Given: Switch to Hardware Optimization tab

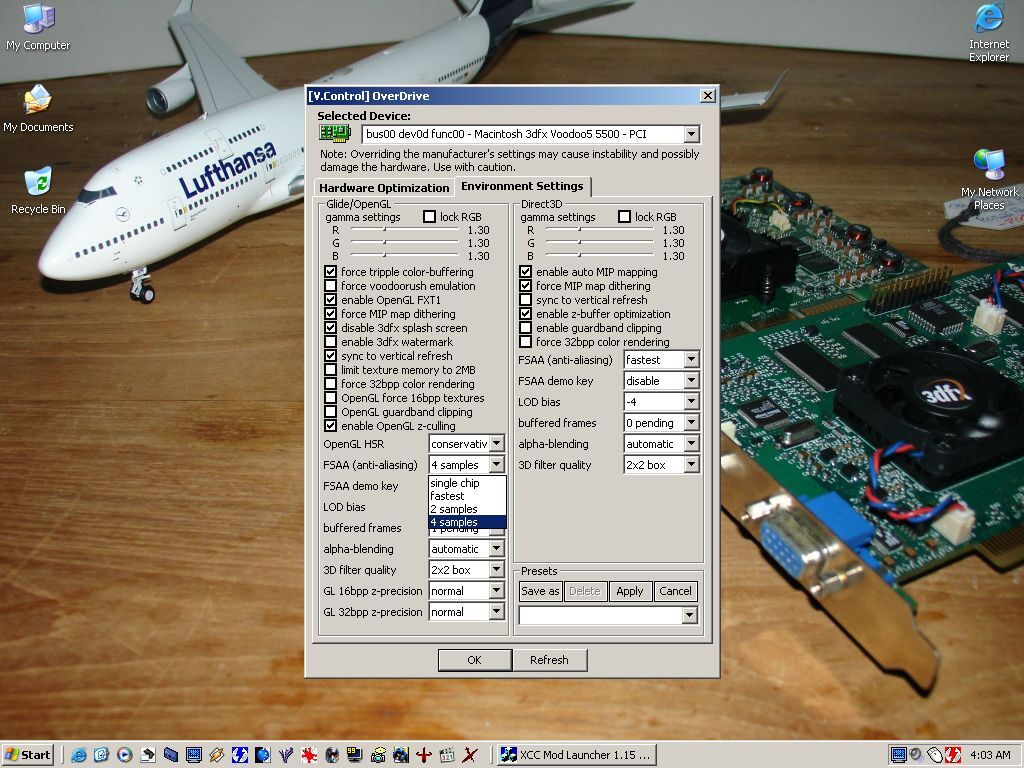Looking at the screenshot, I should pos(384,187).
